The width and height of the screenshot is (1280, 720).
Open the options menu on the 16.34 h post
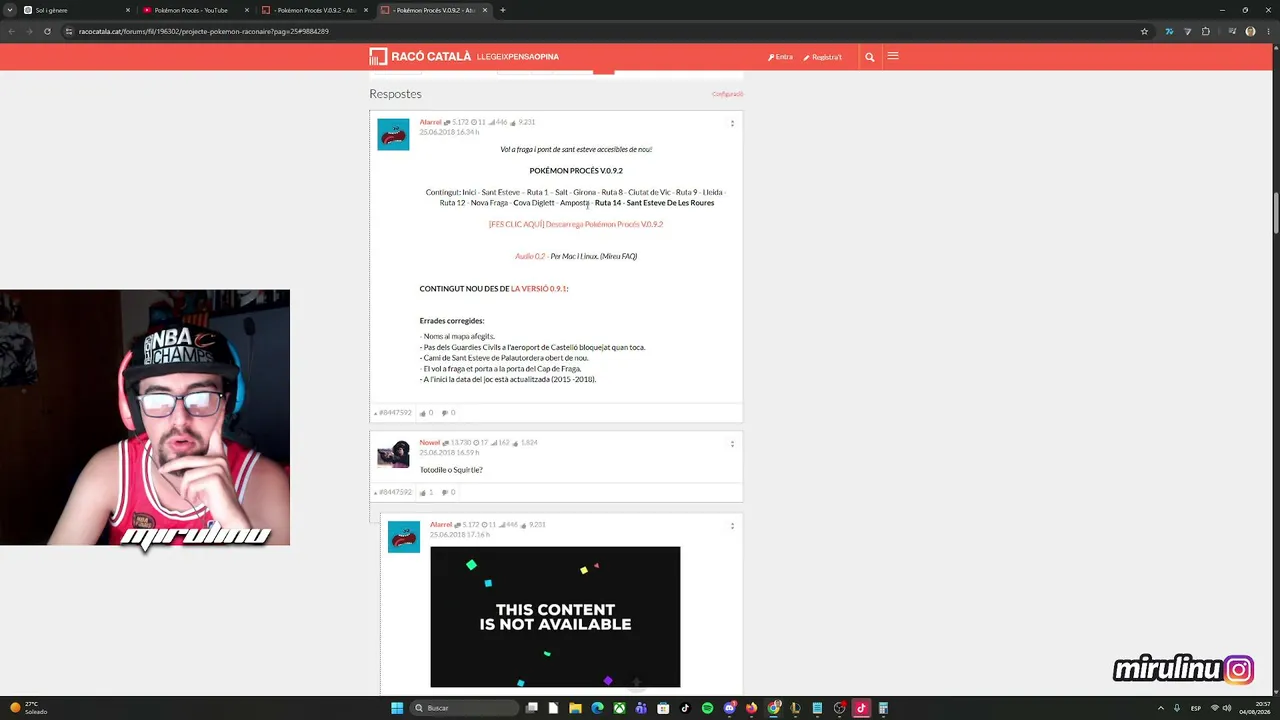(732, 124)
